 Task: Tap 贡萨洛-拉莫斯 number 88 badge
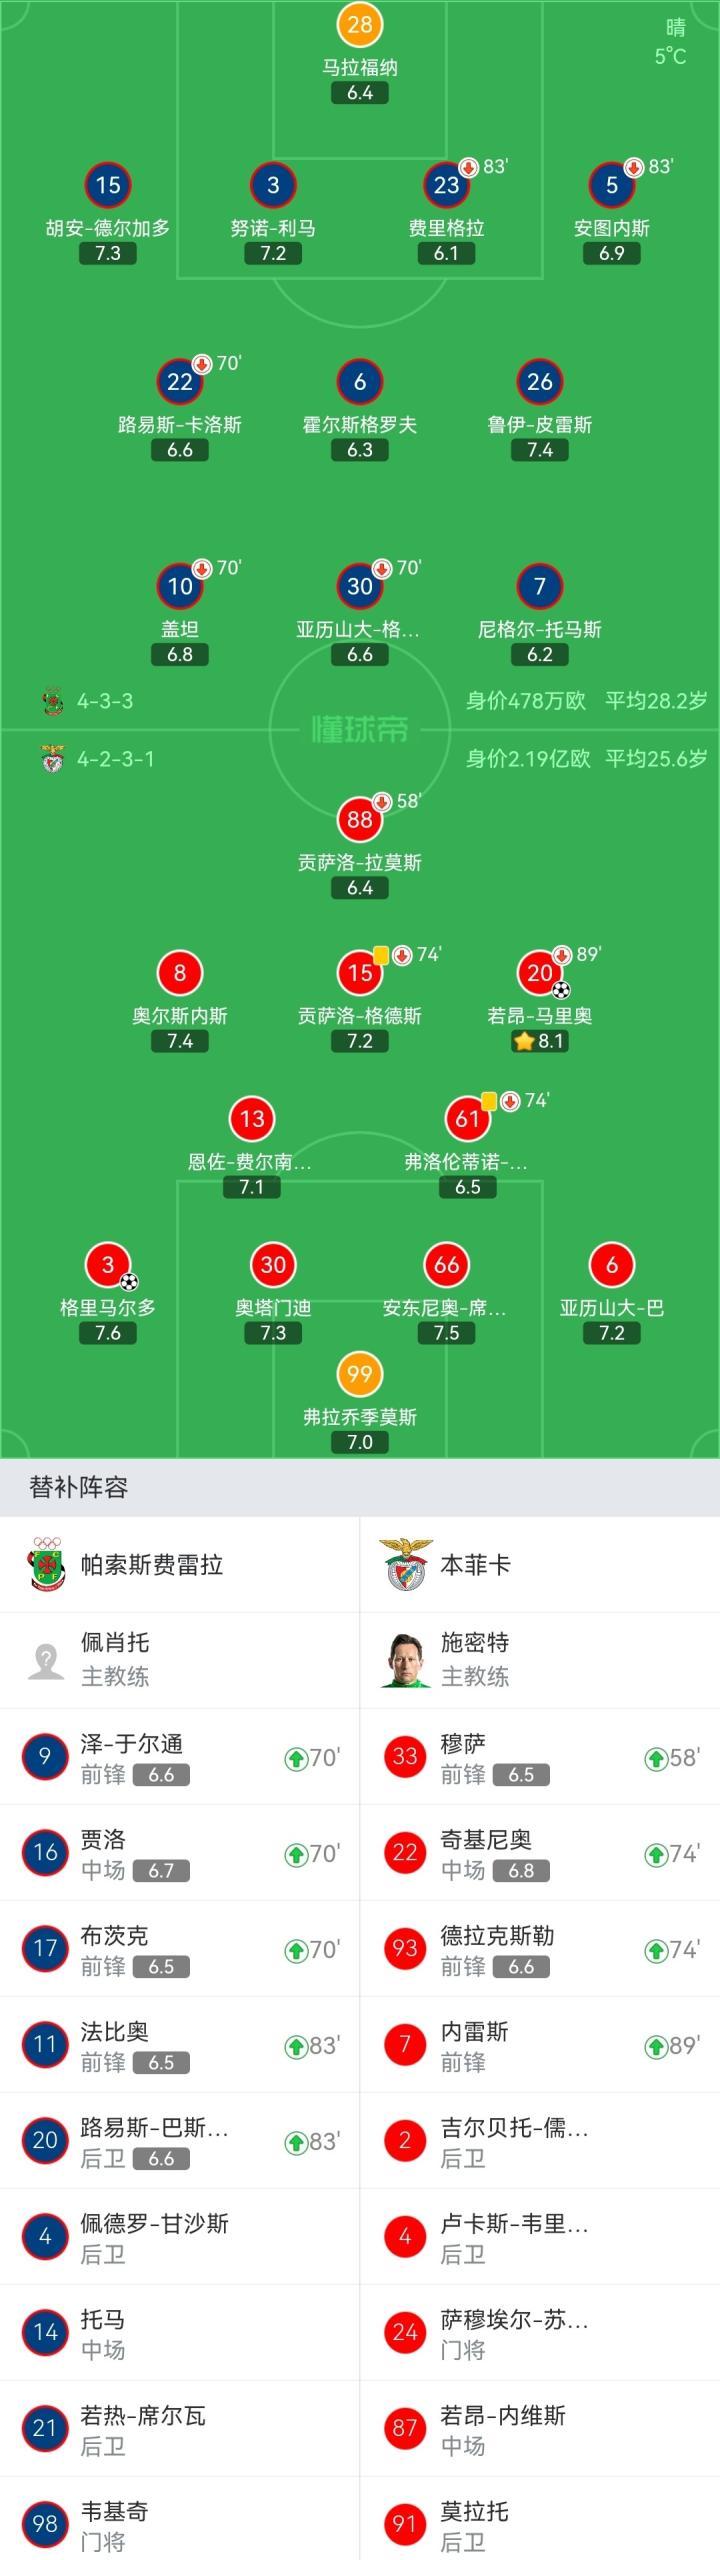(x=359, y=819)
